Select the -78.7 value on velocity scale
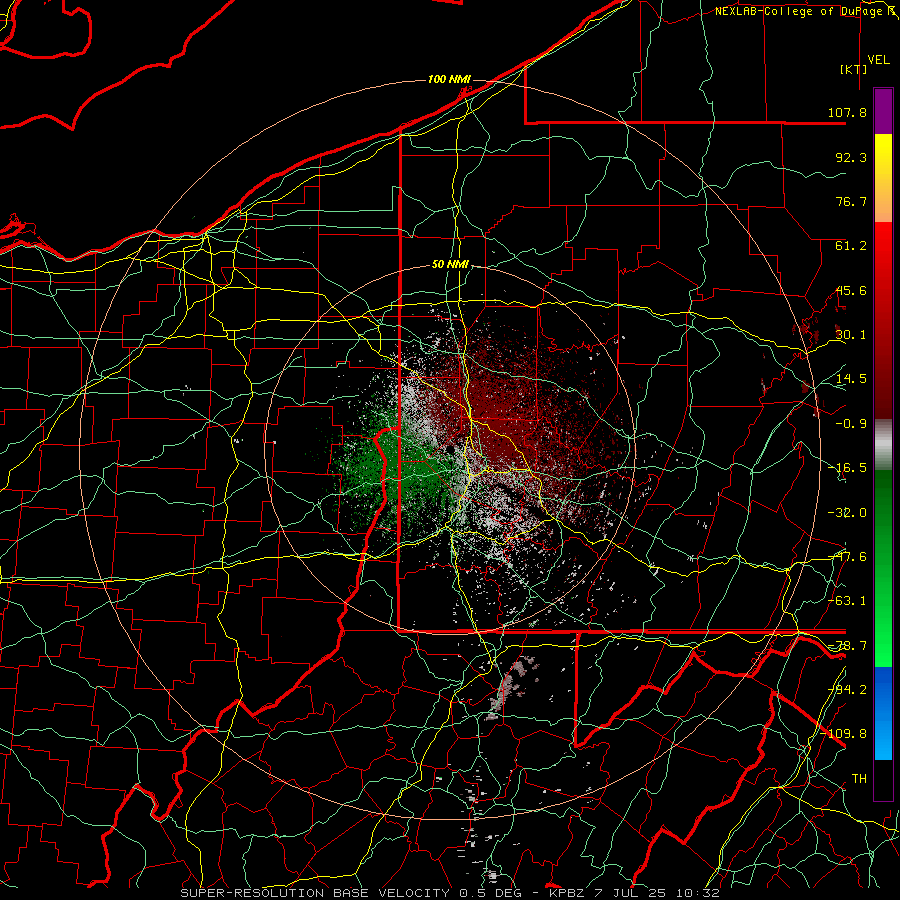The height and width of the screenshot is (900, 900). point(847,646)
